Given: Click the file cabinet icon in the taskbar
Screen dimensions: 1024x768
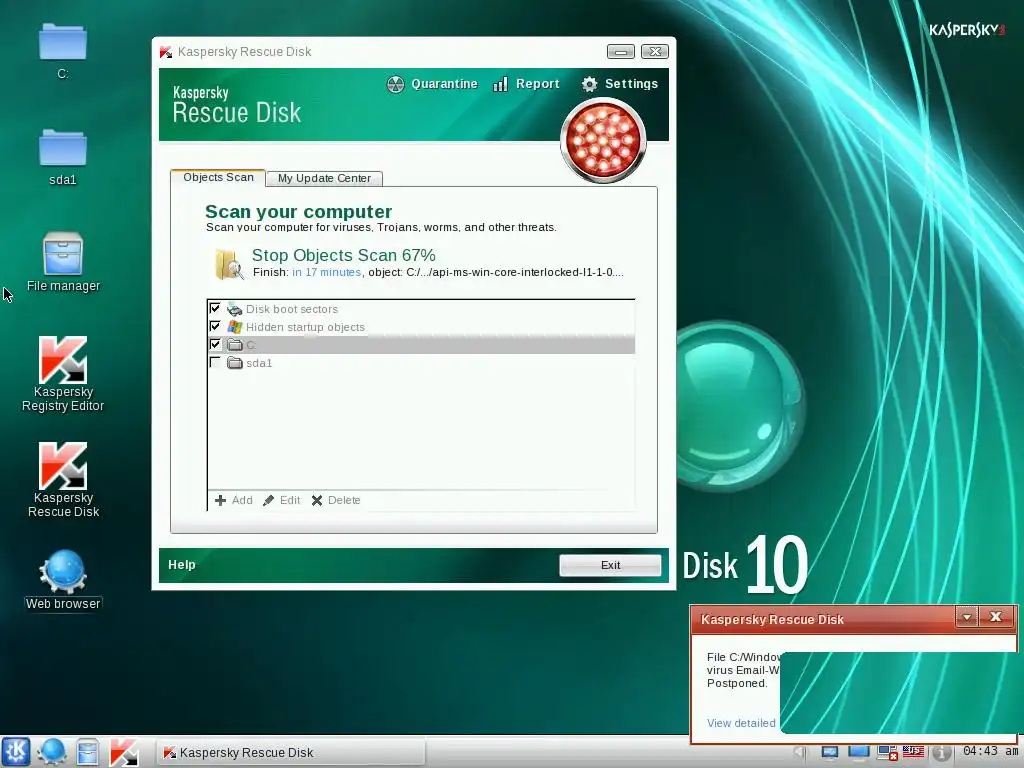Looking at the screenshot, I should pyautogui.click(x=88, y=752).
